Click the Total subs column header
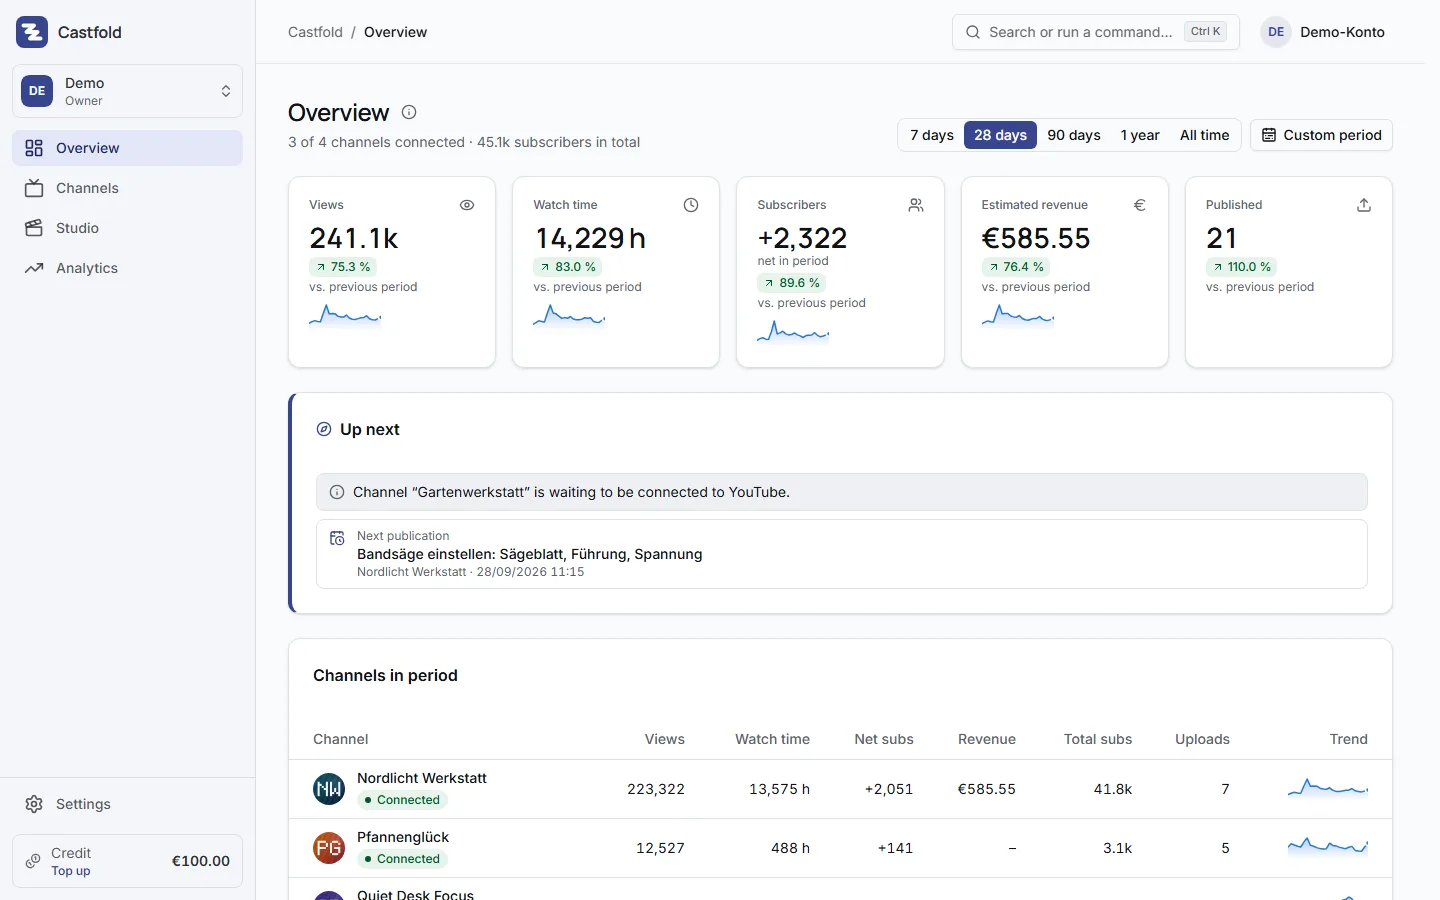1440x900 pixels. point(1098,739)
